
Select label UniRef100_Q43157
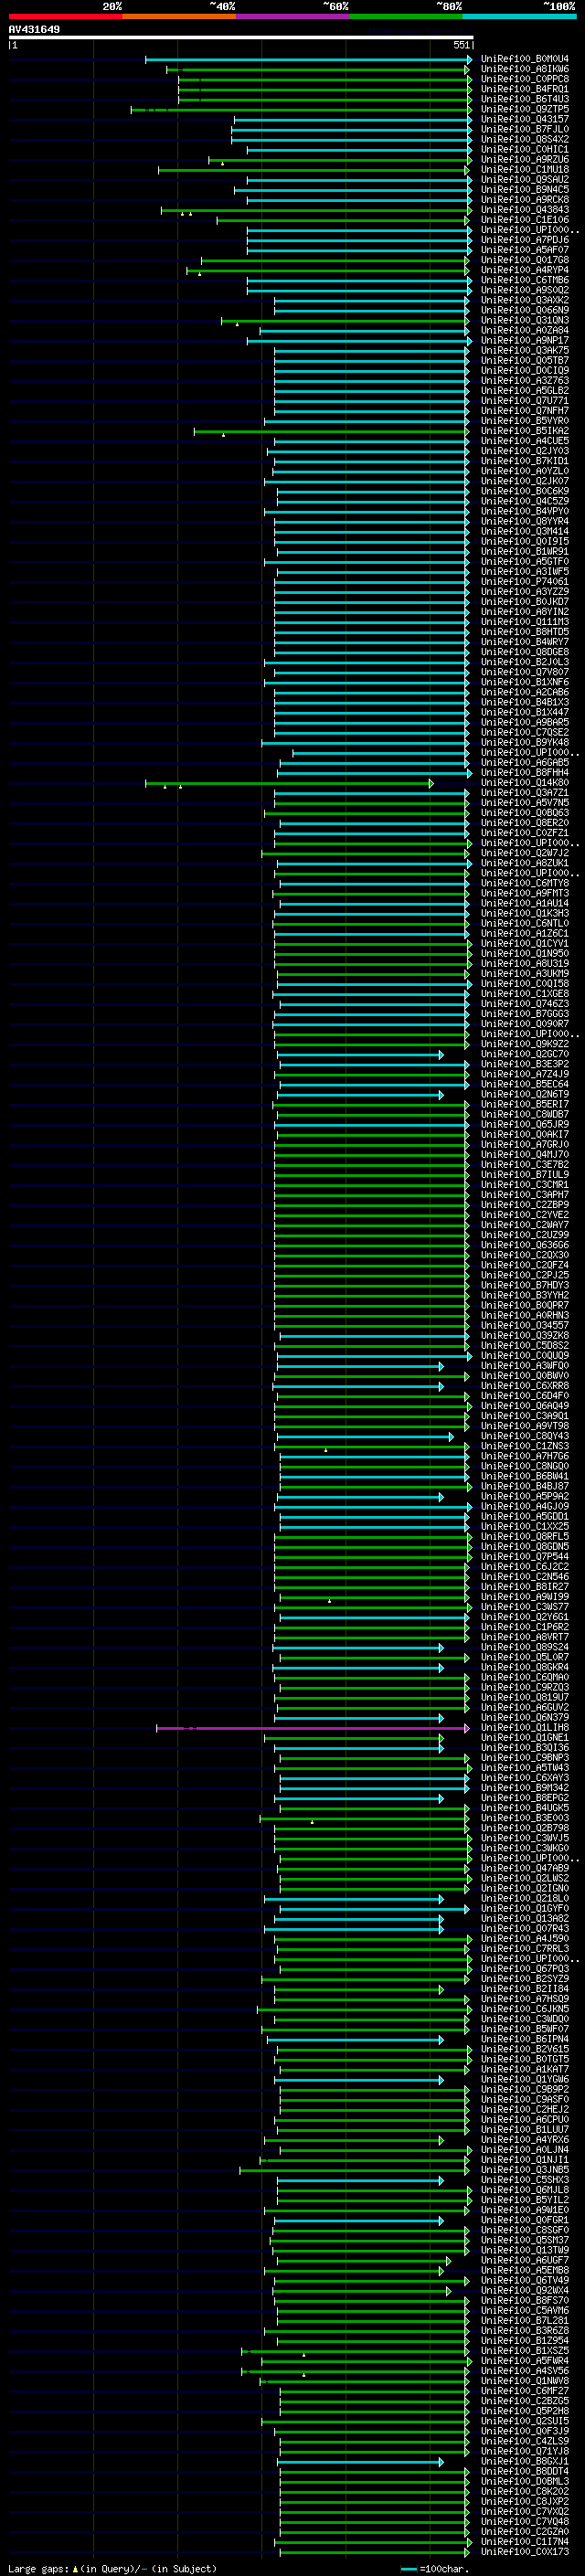click(x=524, y=119)
